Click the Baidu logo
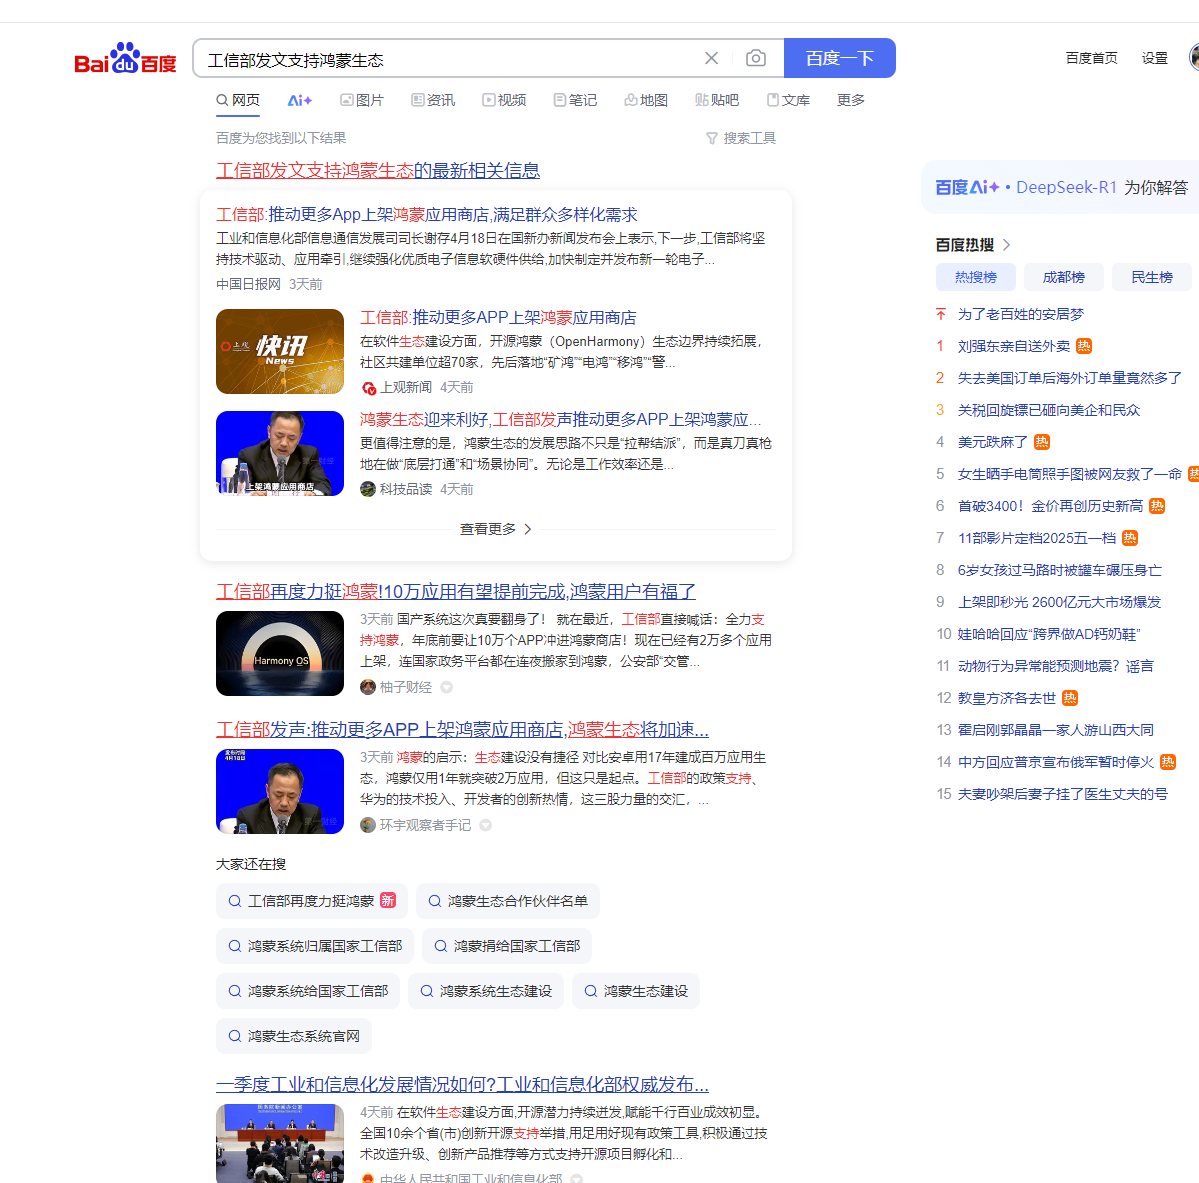Viewport: 1199px width, 1183px height. [x=125, y=58]
